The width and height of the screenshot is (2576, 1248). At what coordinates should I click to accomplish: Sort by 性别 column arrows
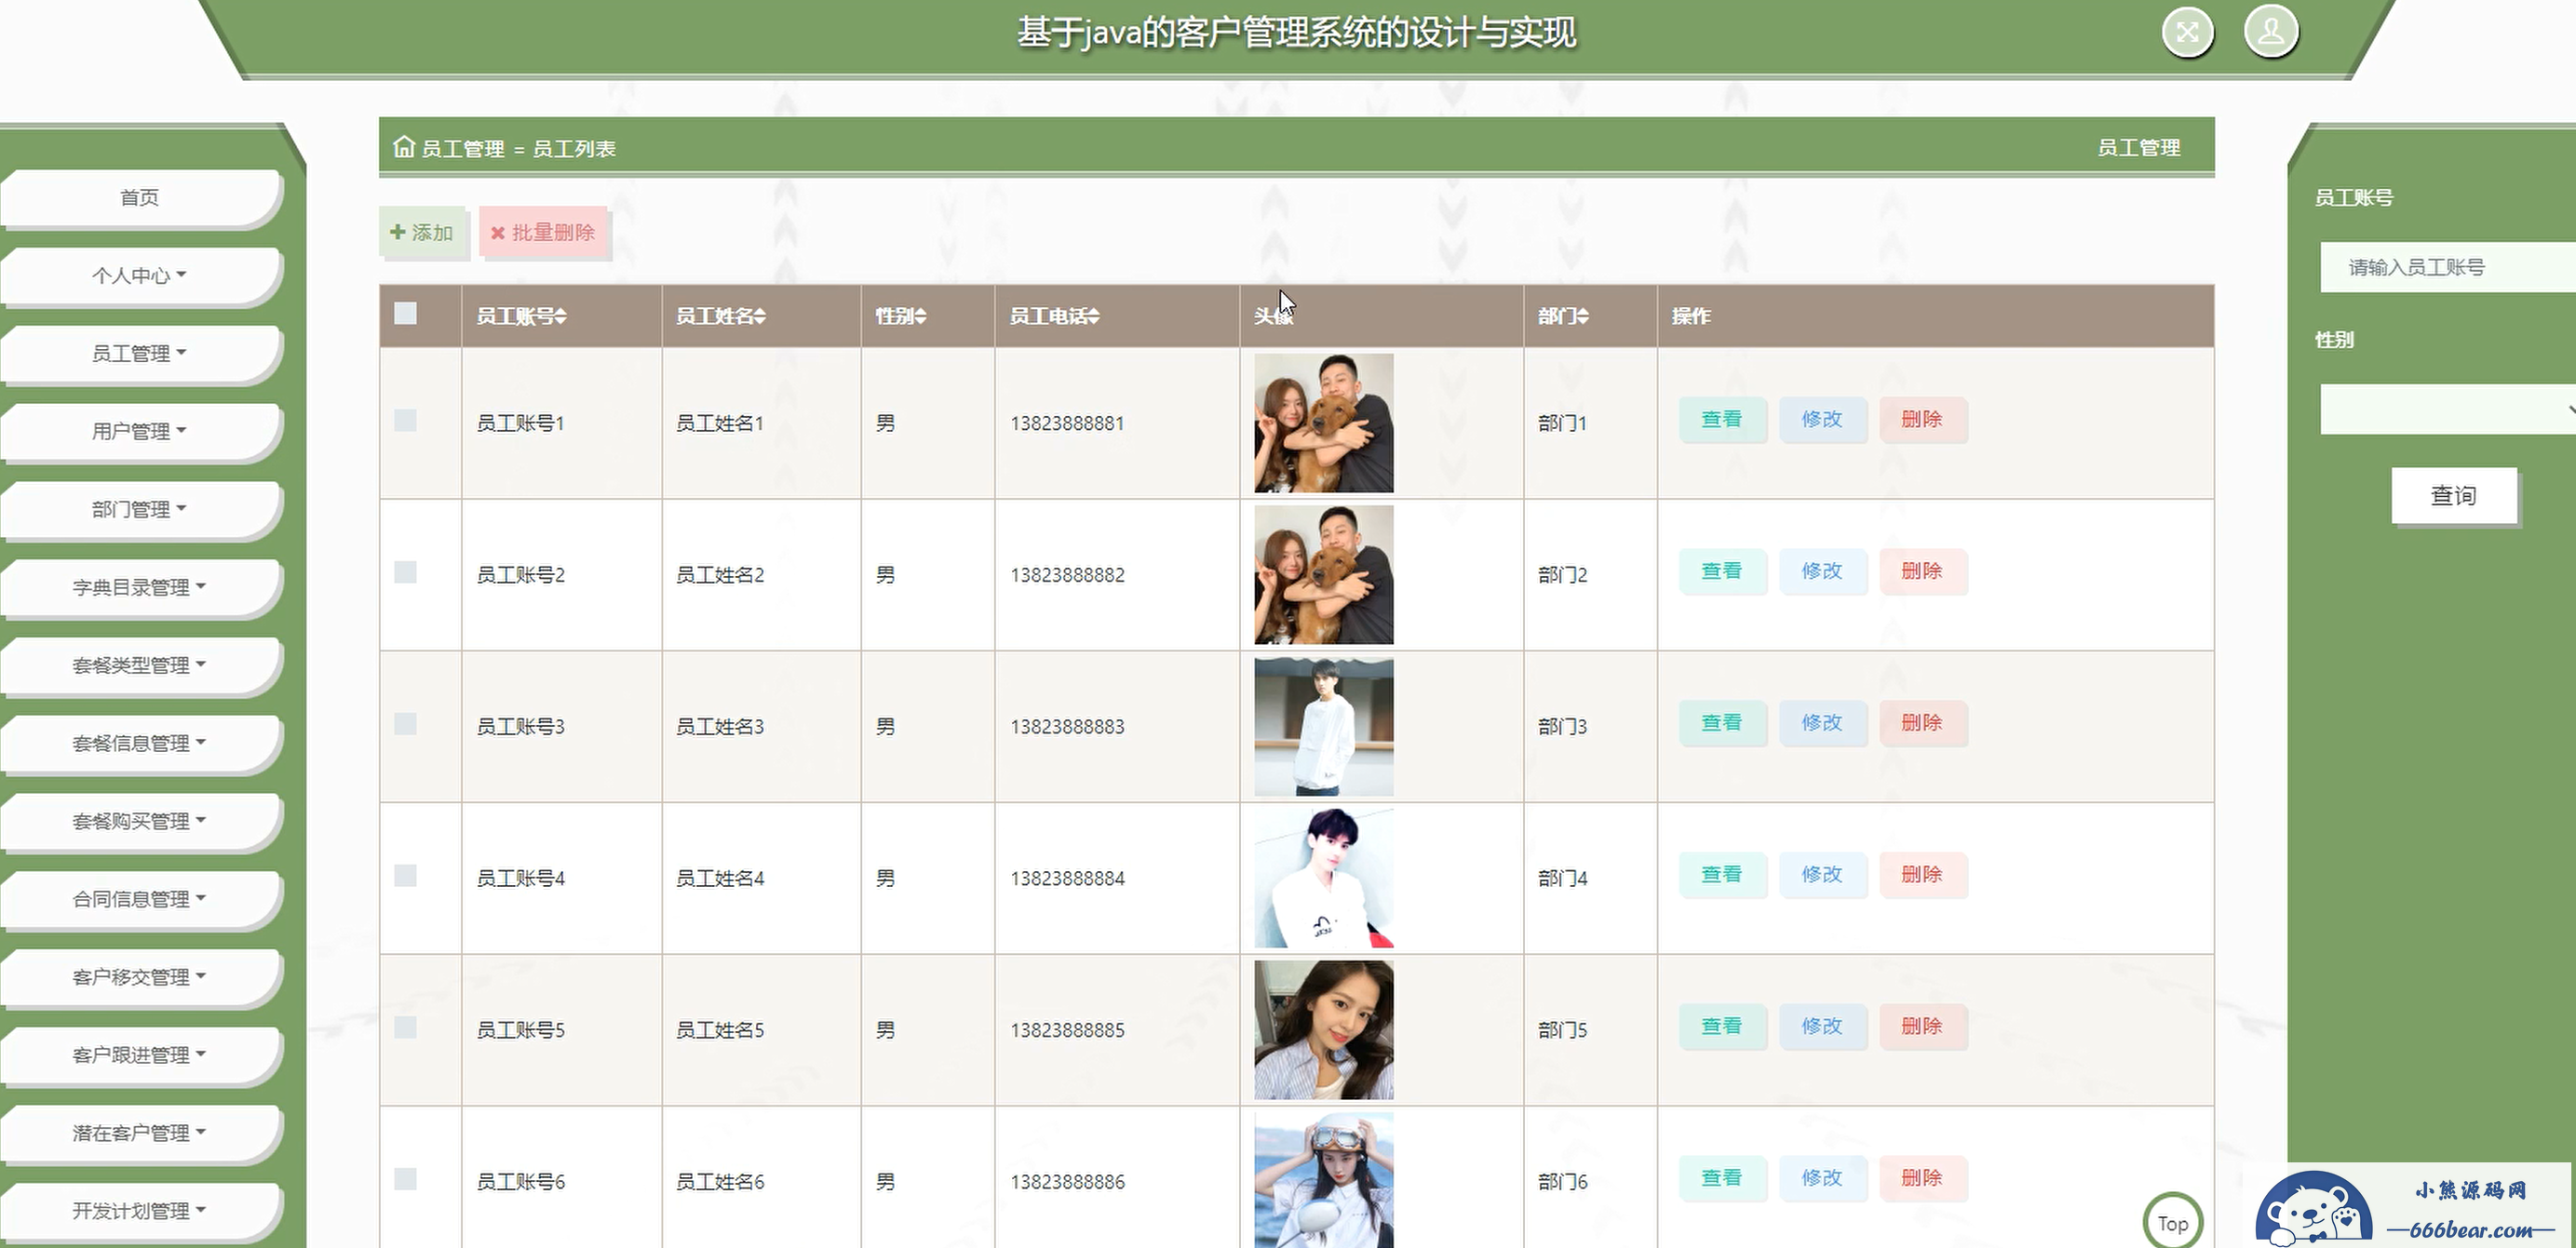pyautogui.click(x=920, y=316)
